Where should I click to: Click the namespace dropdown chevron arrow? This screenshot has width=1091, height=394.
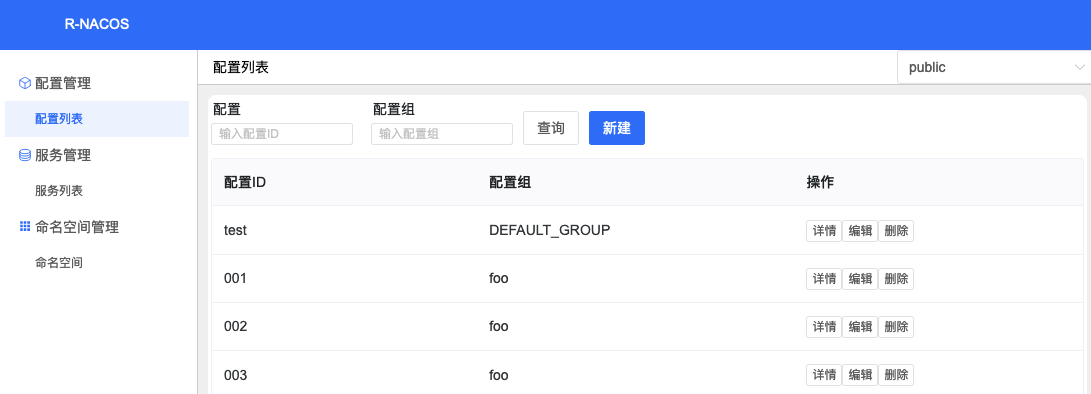tap(1079, 68)
